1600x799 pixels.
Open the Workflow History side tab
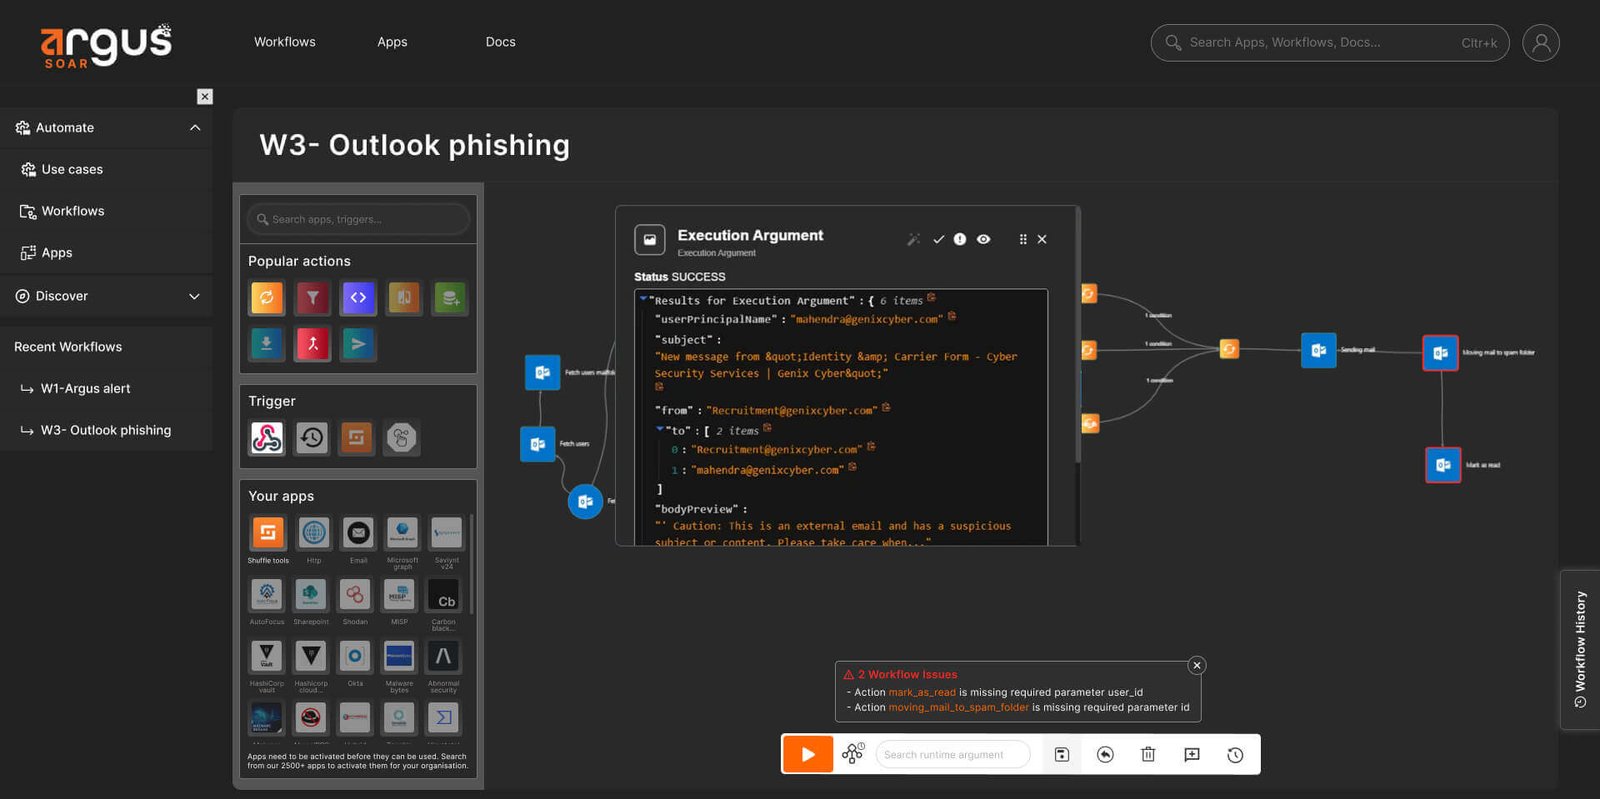[x=1580, y=649]
